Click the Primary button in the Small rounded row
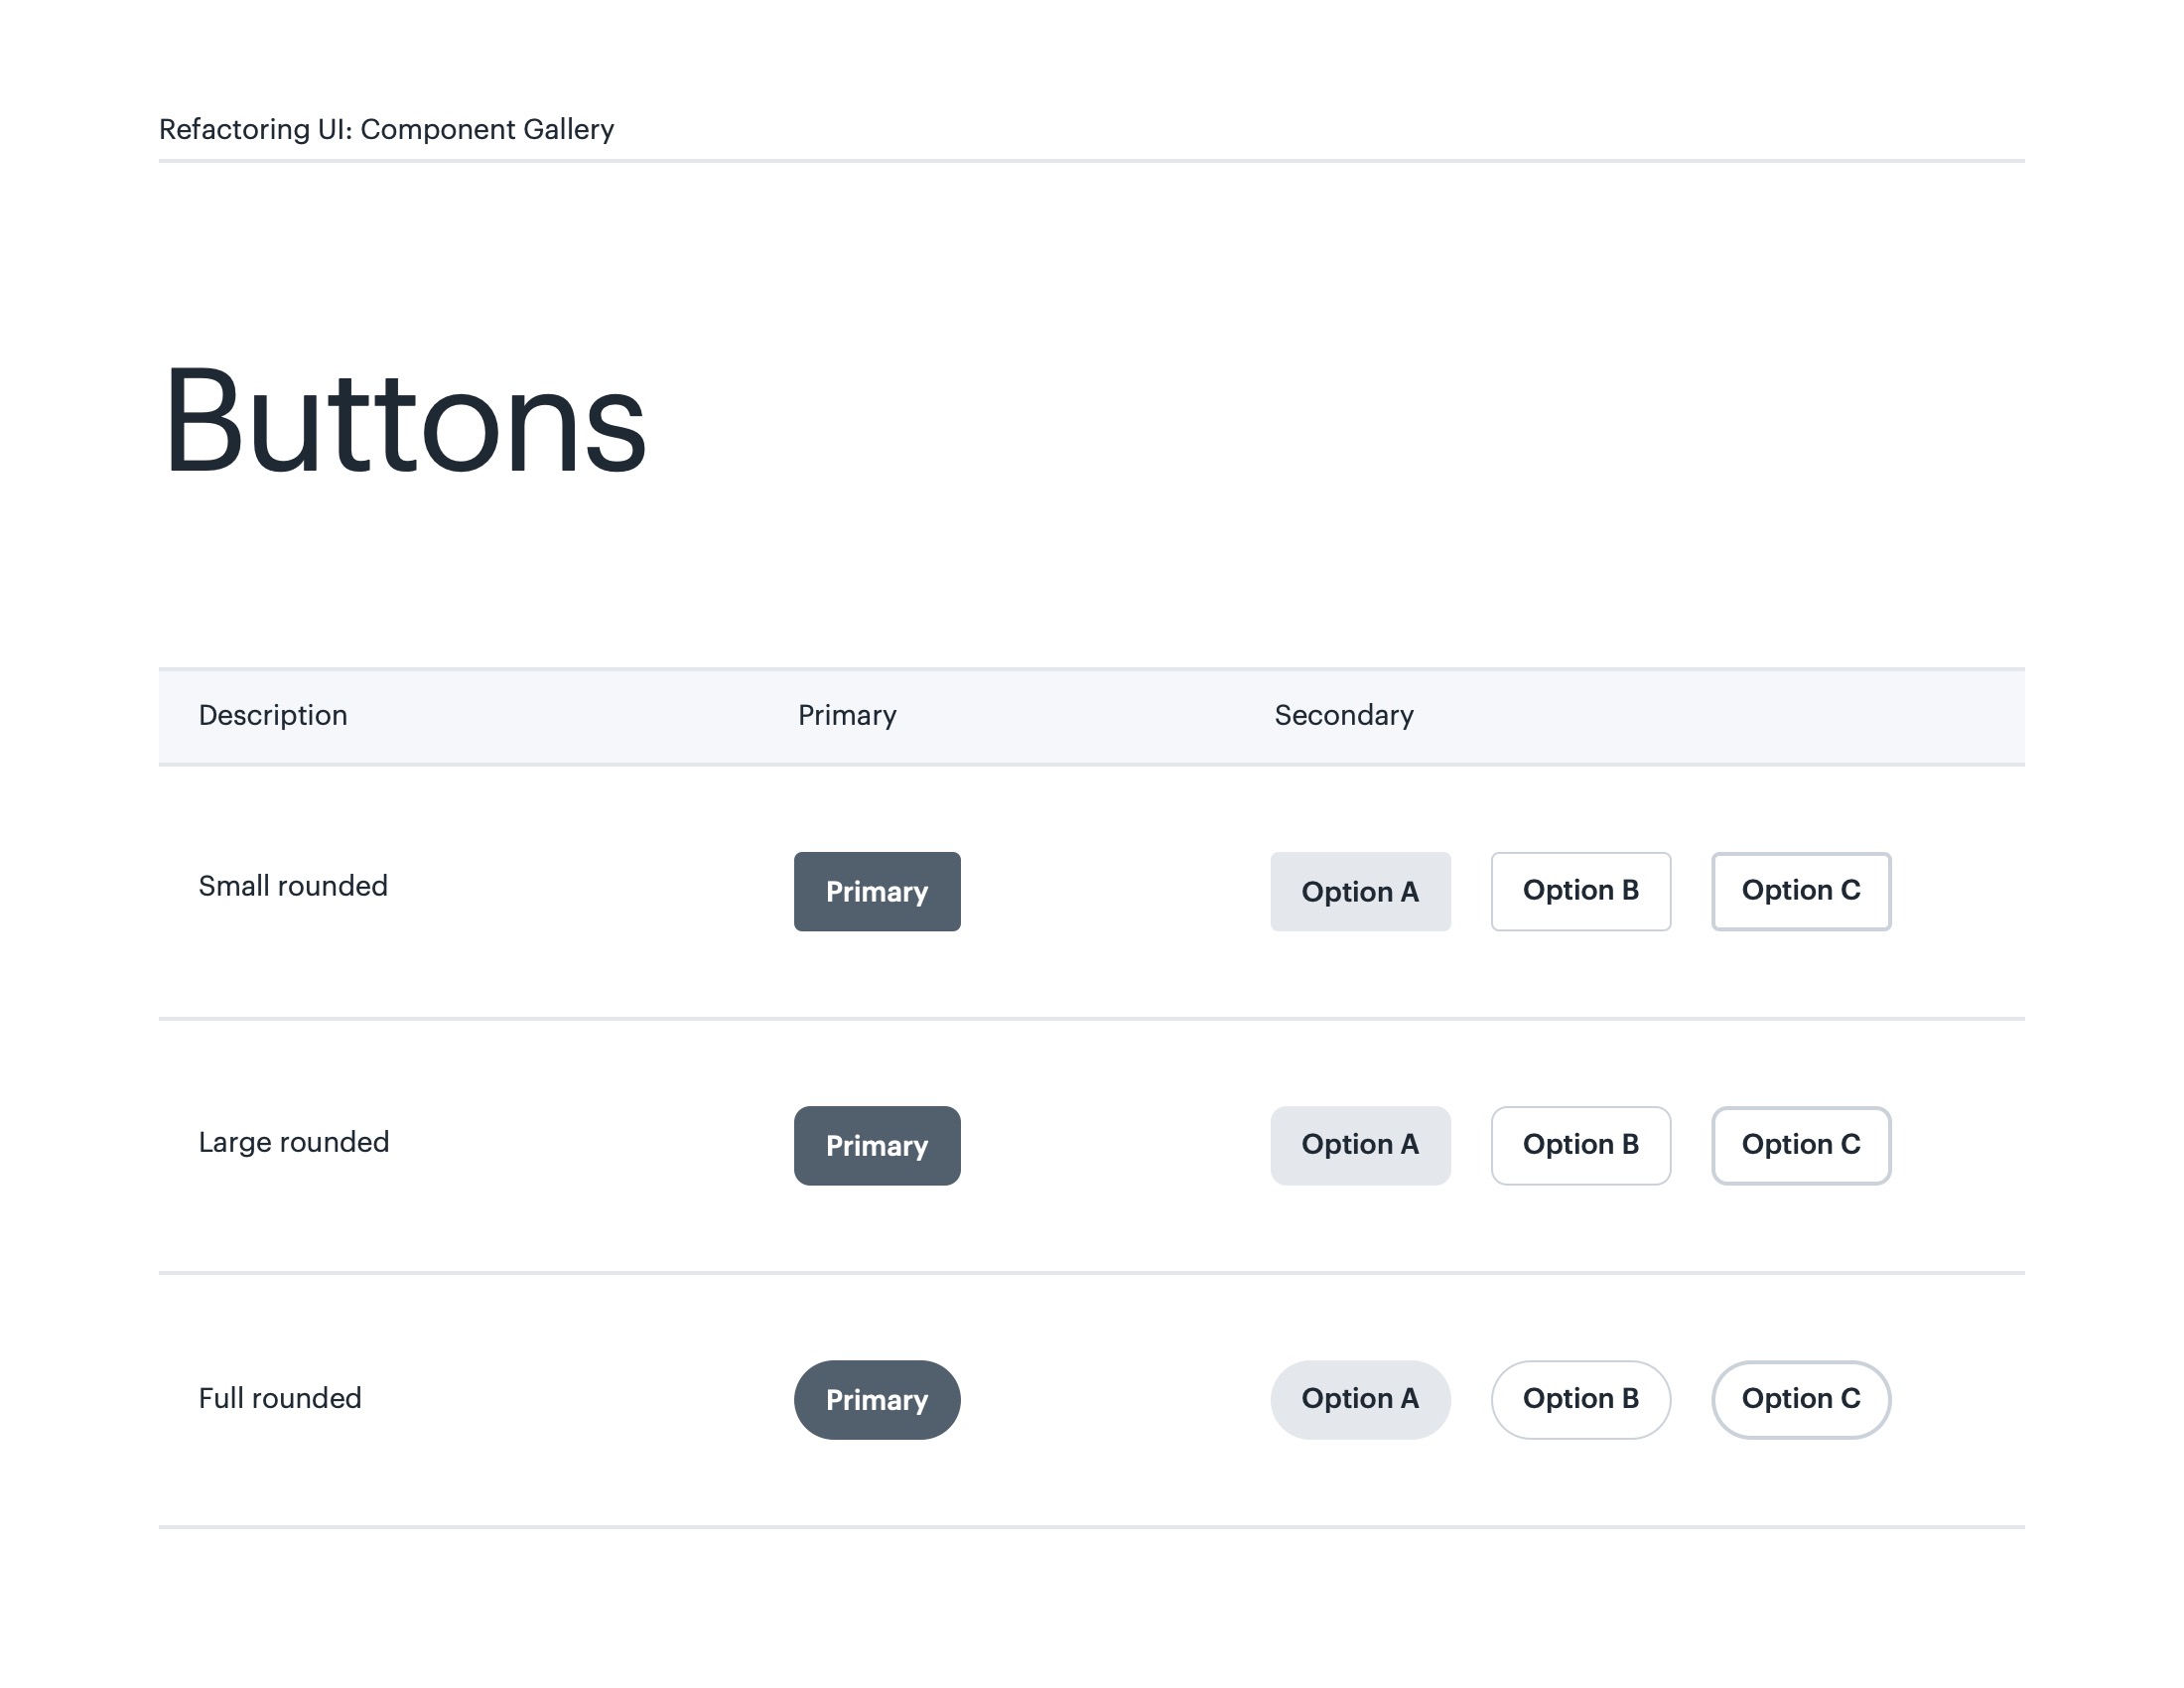The width and height of the screenshot is (2184, 1688). (x=877, y=891)
